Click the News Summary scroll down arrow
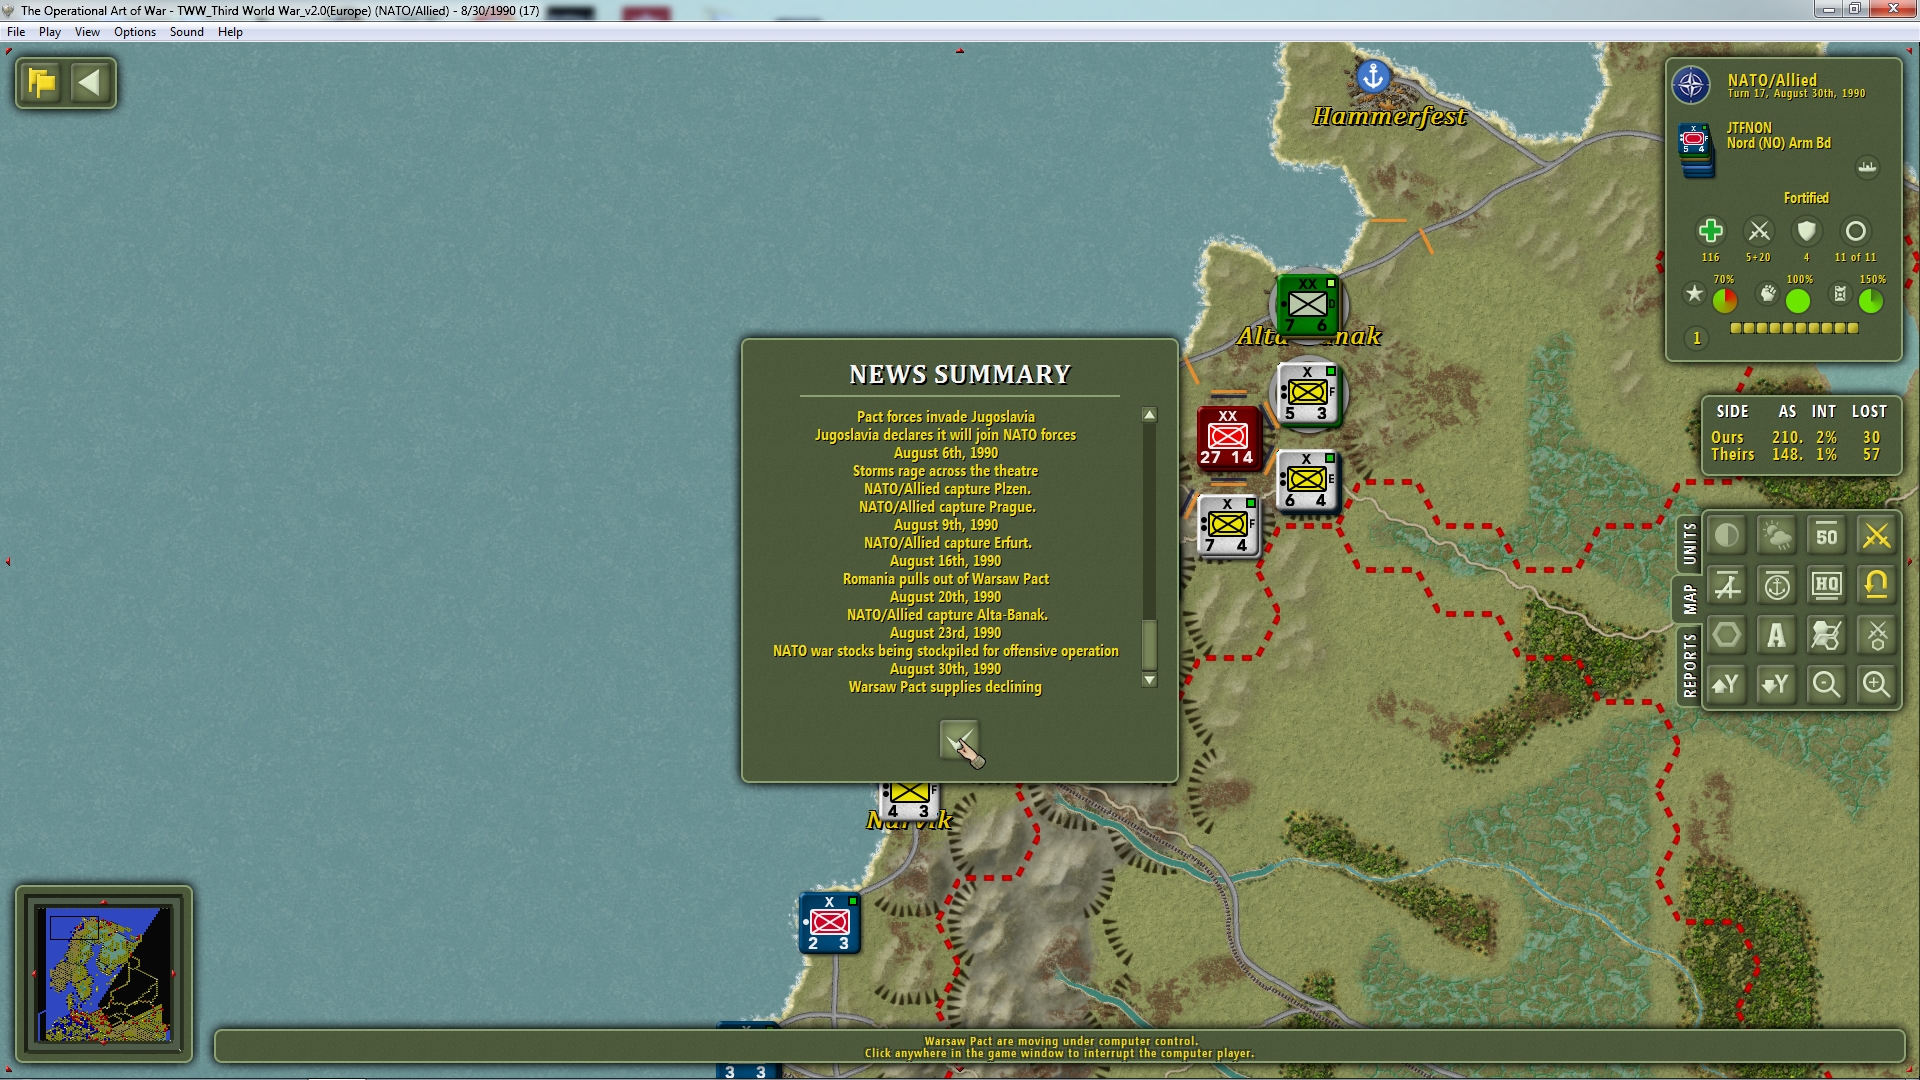The image size is (1920, 1080). [1149, 680]
